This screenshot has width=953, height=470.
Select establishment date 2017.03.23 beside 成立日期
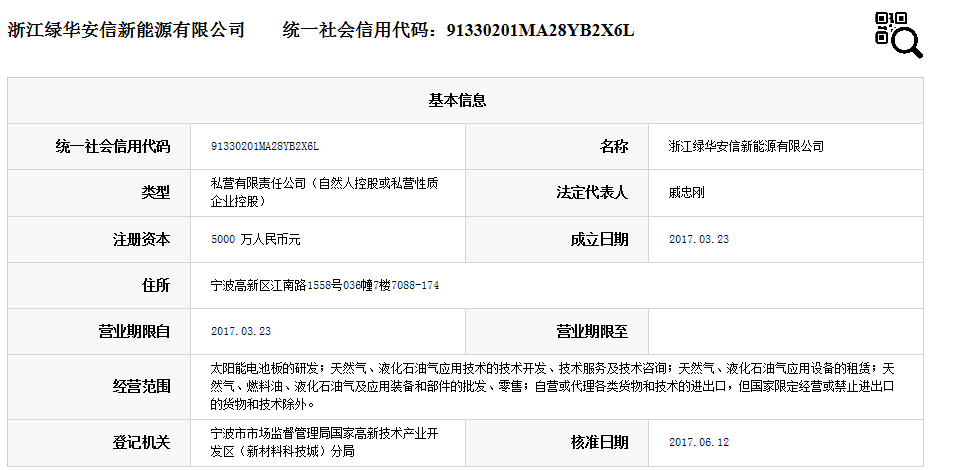coord(699,240)
